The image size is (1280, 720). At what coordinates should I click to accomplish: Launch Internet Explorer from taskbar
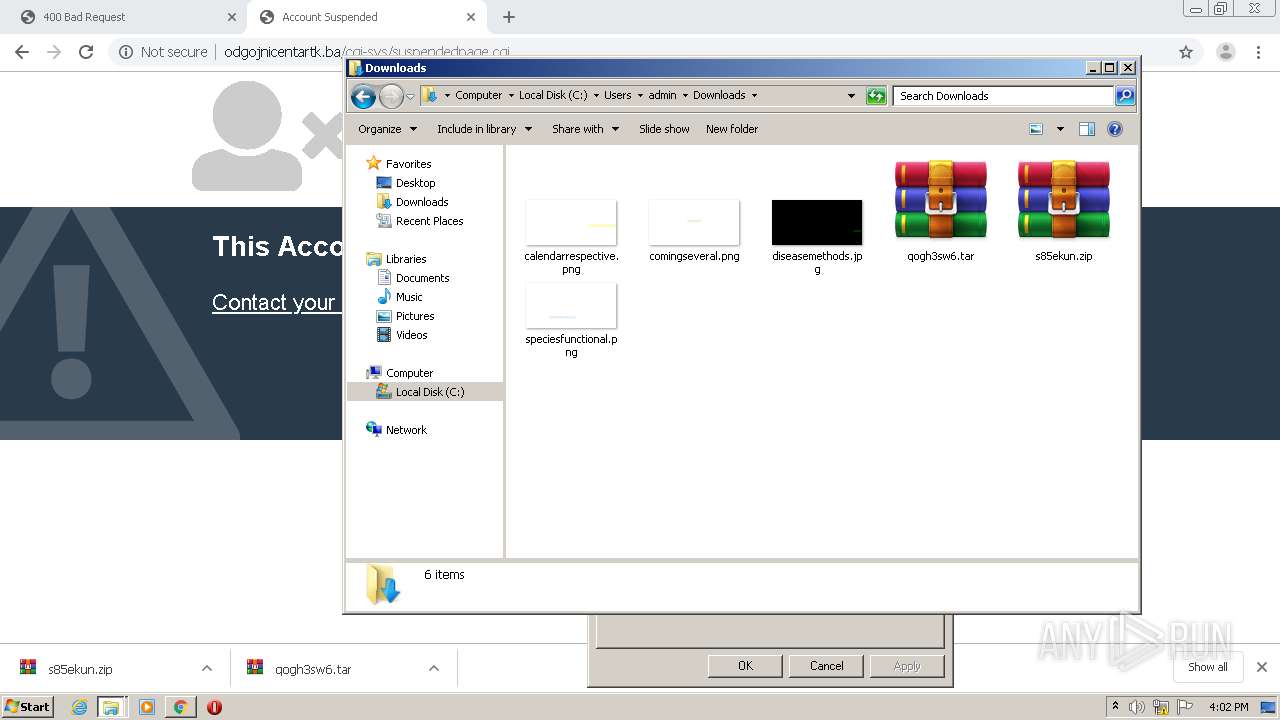pyautogui.click(x=79, y=707)
